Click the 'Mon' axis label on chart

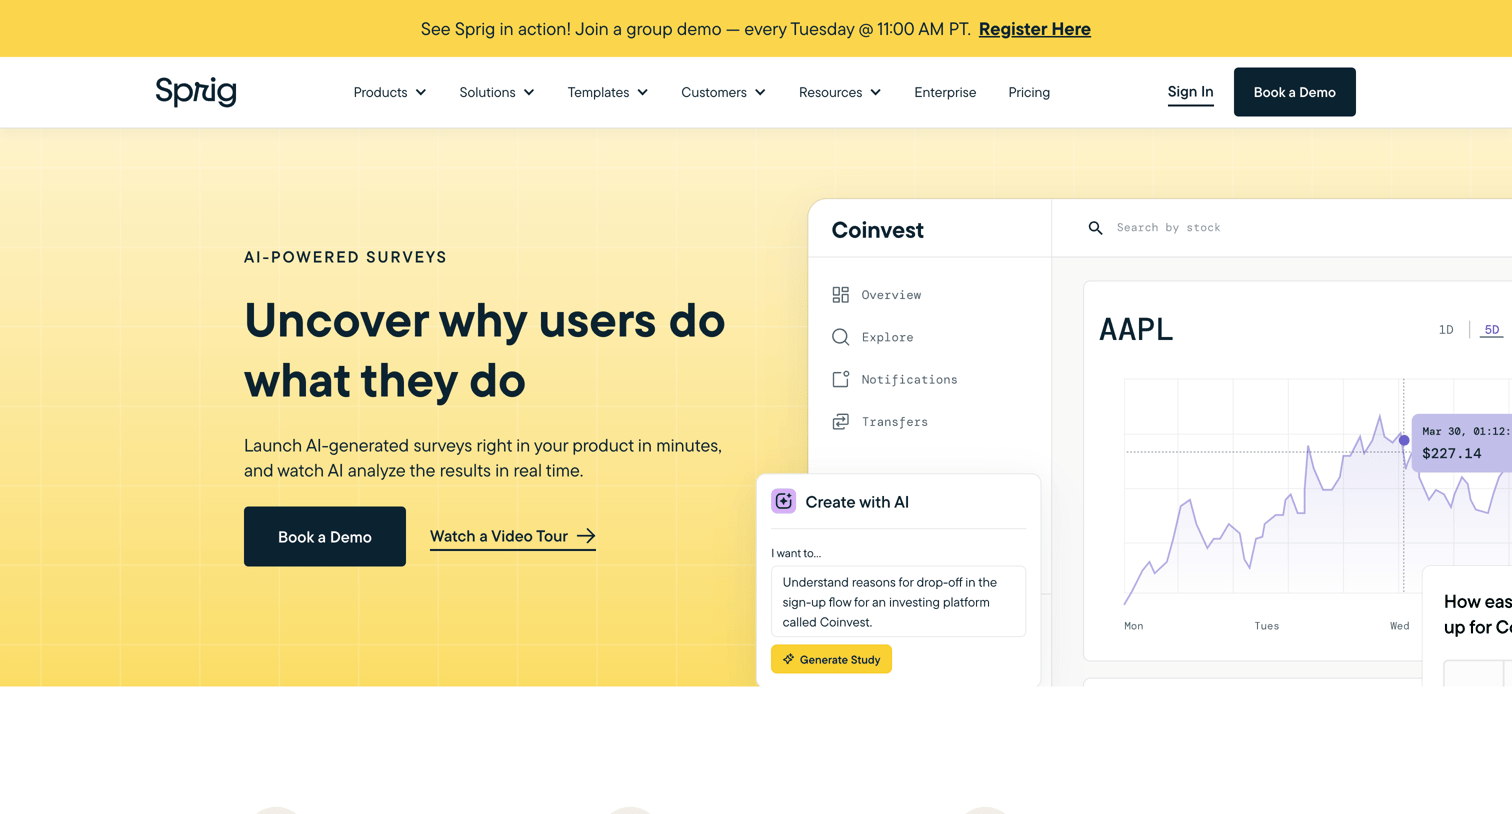point(1133,626)
